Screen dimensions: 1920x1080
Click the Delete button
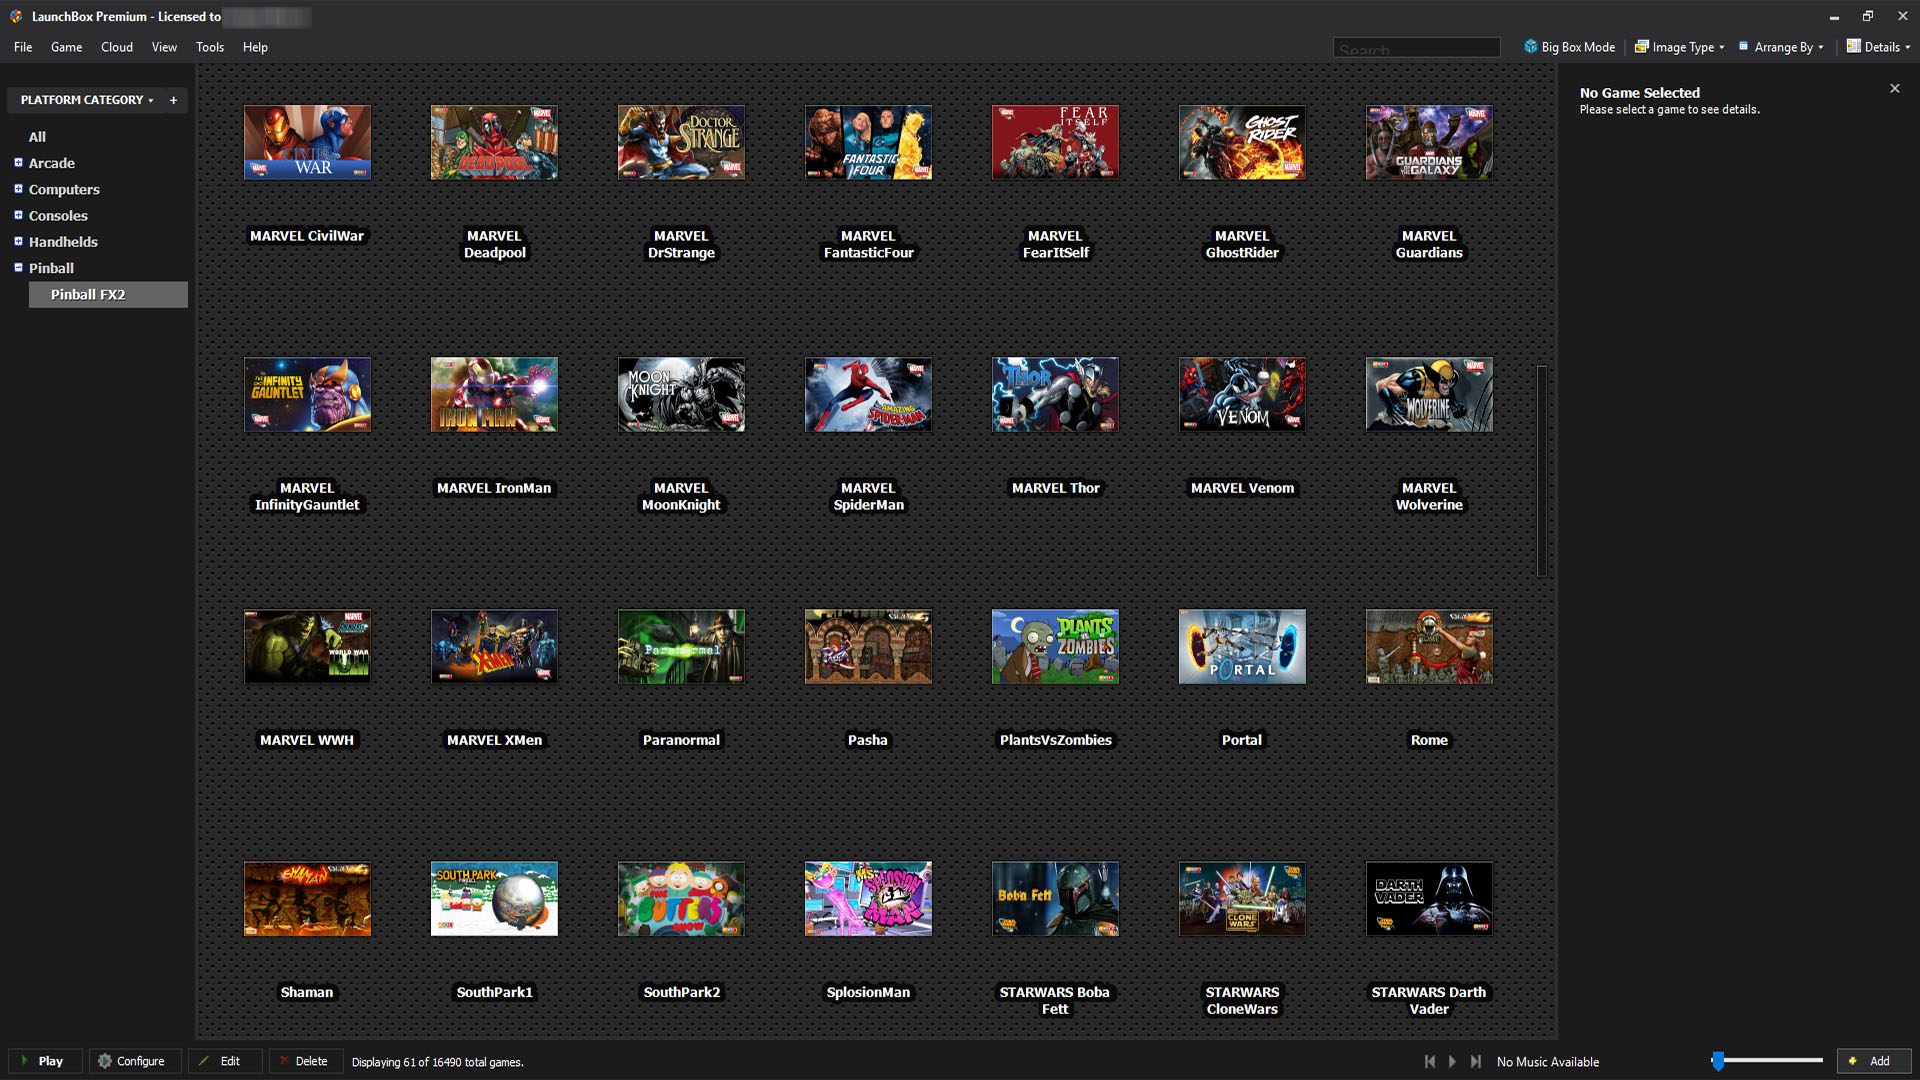coord(306,1061)
